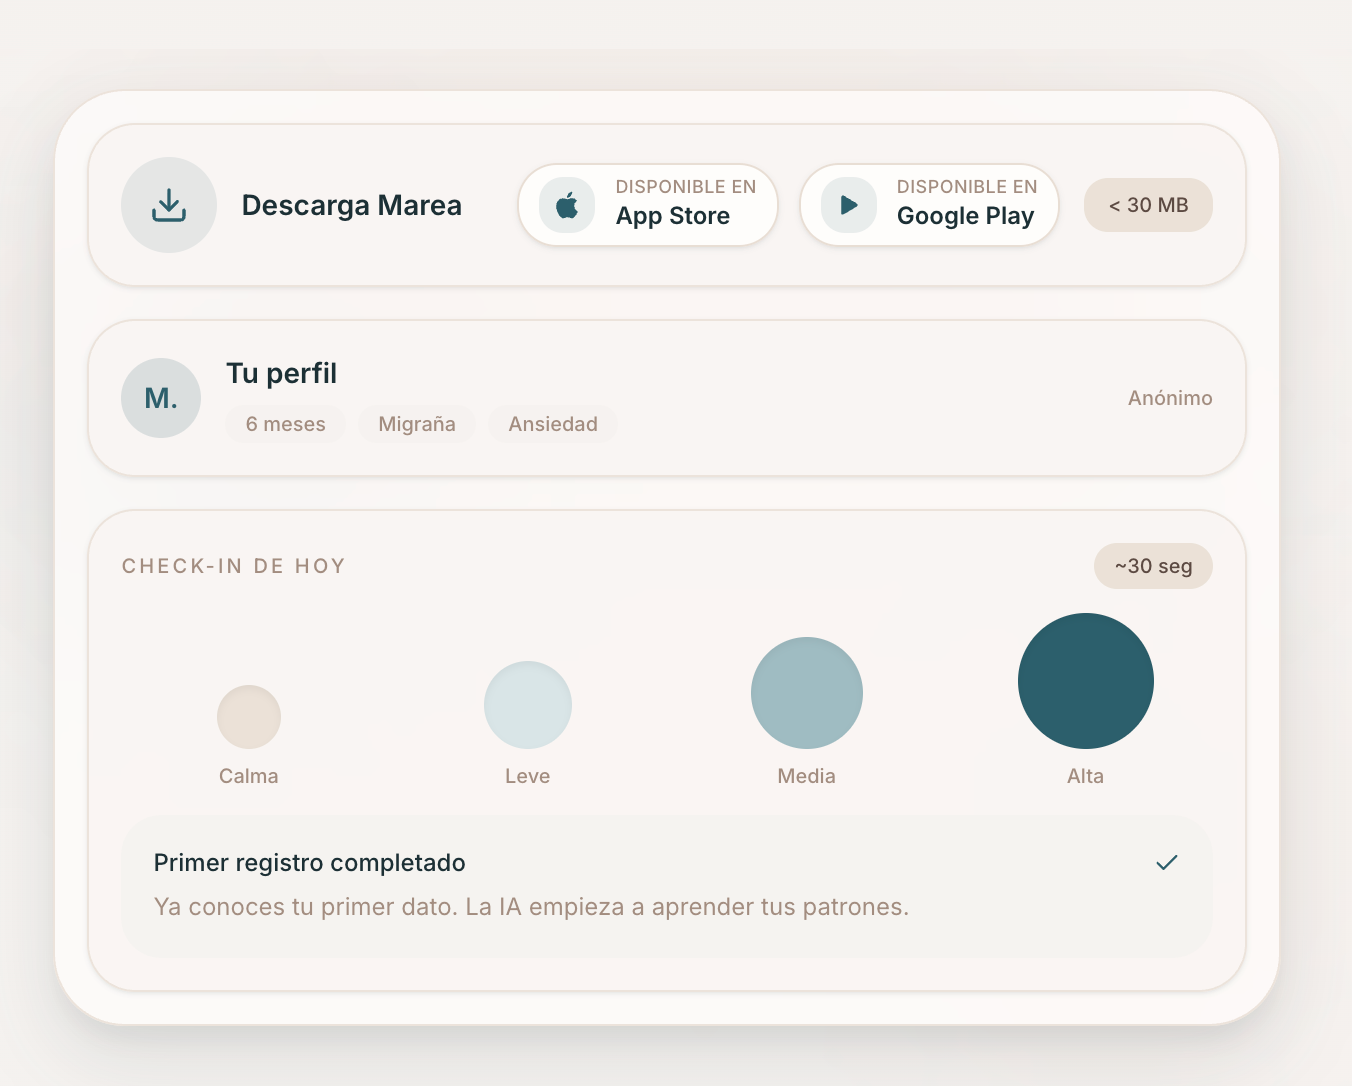The width and height of the screenshot is (1352, 1086).
Task: Select the Calma intensity circle
Action: pos(249,717)
